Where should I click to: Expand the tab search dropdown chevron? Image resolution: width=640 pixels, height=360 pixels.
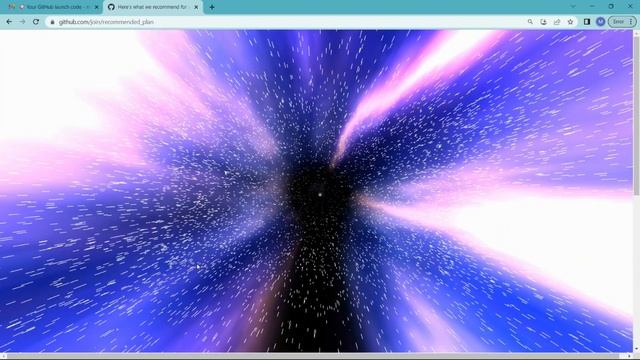573,7
